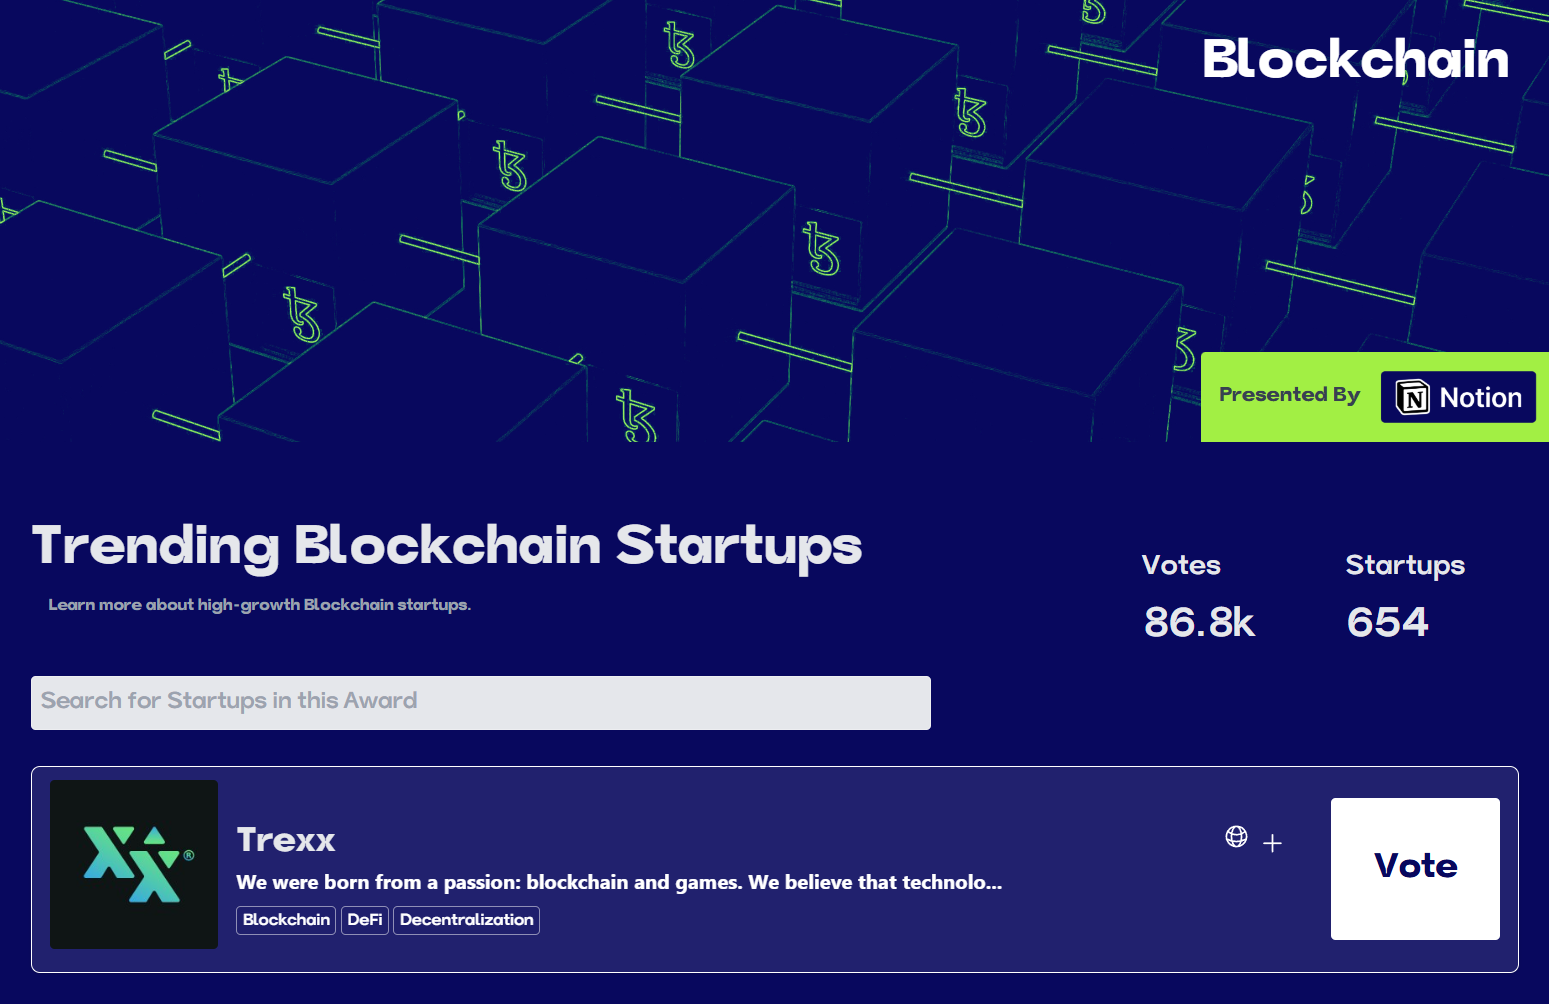Click the Startups label

pyautogui.click(x=1405, y=566)
